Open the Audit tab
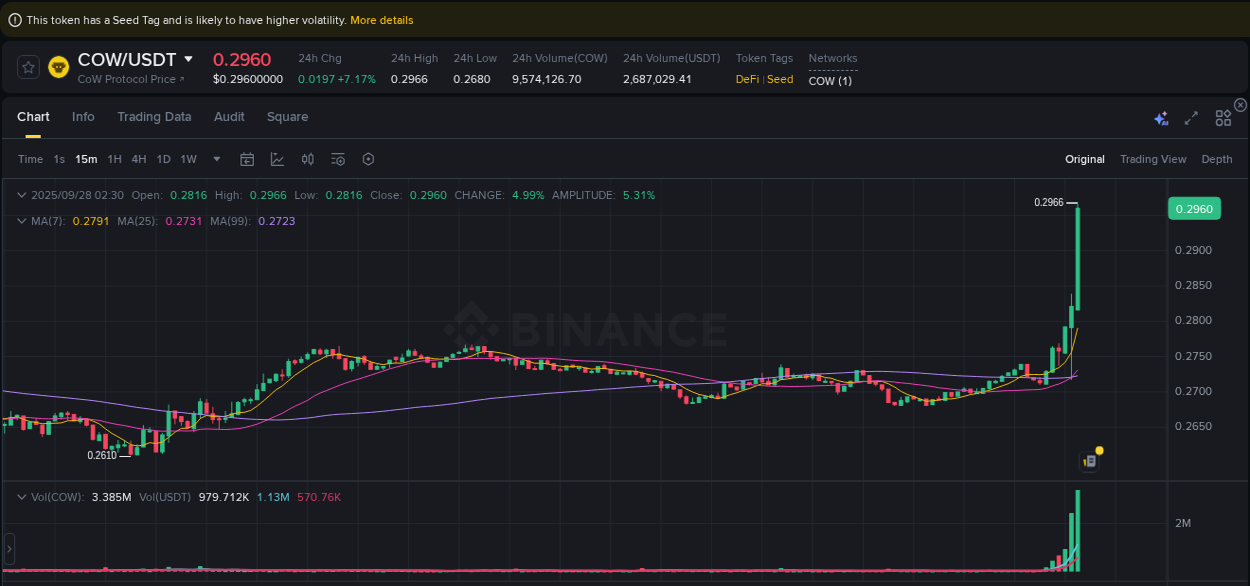The height and width of the screenshot is (586, 1250). click(x=229, y=117)
